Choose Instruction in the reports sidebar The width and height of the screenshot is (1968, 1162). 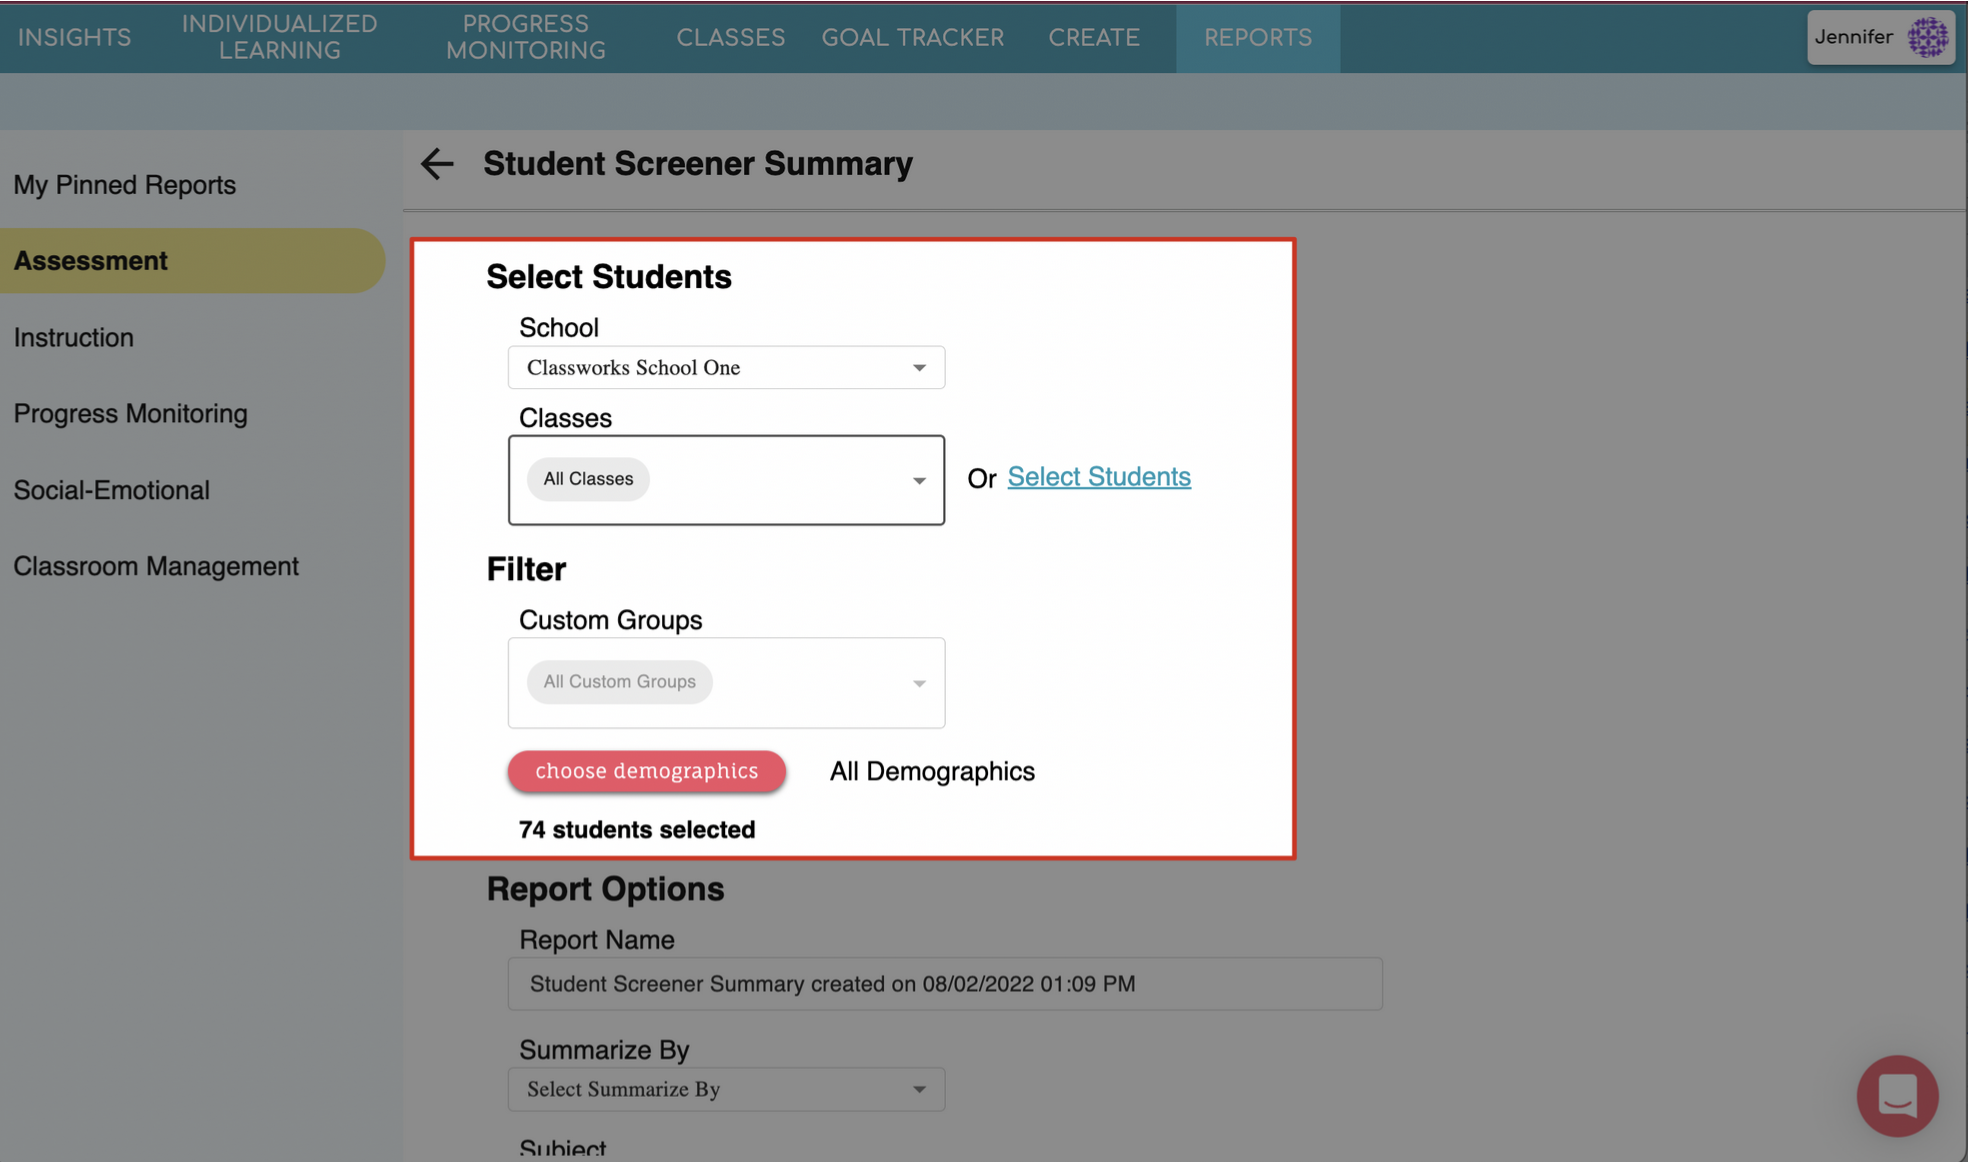pyautogui.click(x=74, y=338)
